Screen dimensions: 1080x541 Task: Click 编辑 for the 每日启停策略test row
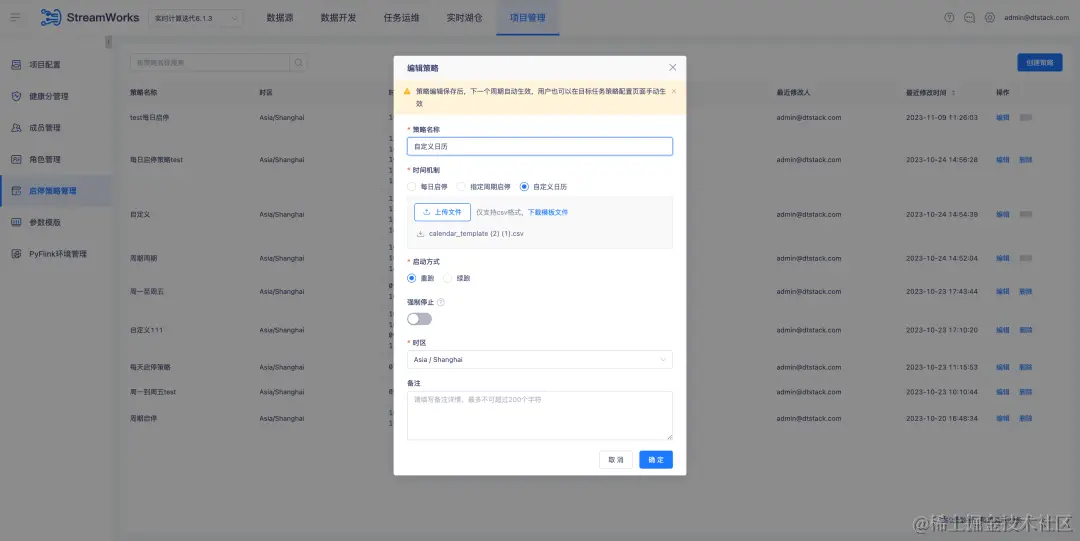1003,160
